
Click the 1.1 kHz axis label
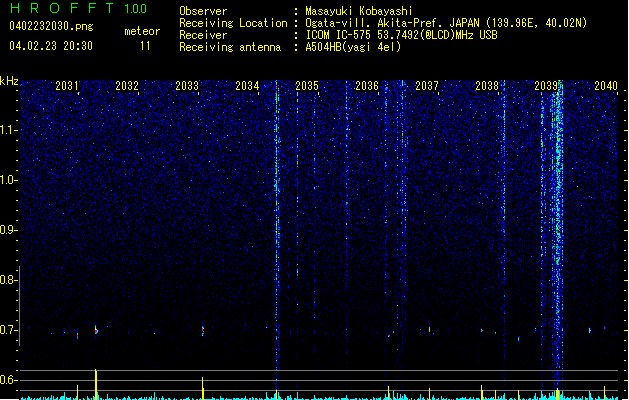[x=8, y=130]
